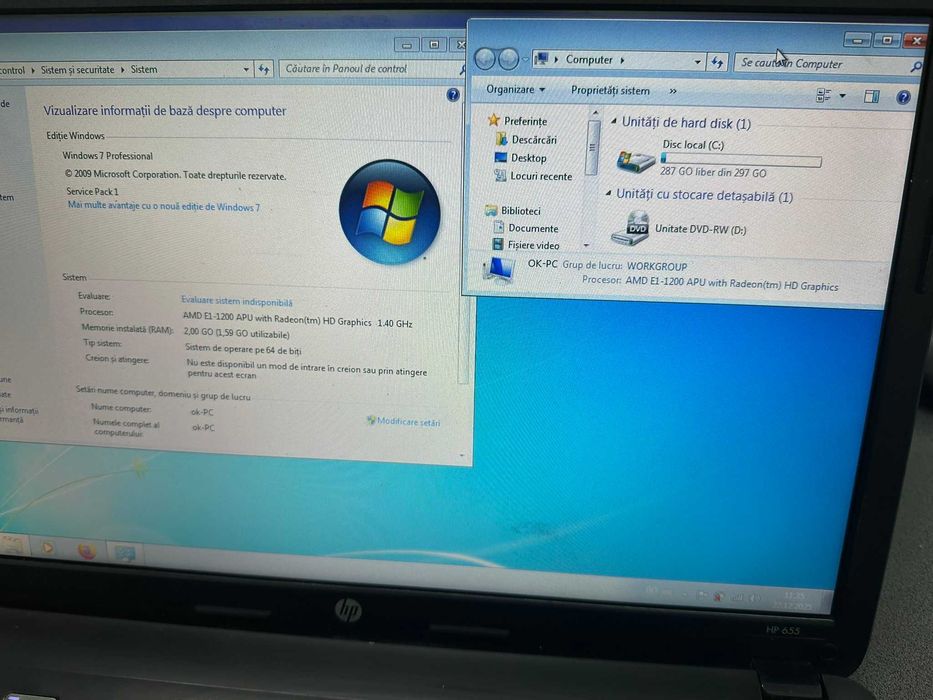933x700 pixels.
Task: Go forward in the Computer window
Action: [508, 59]
